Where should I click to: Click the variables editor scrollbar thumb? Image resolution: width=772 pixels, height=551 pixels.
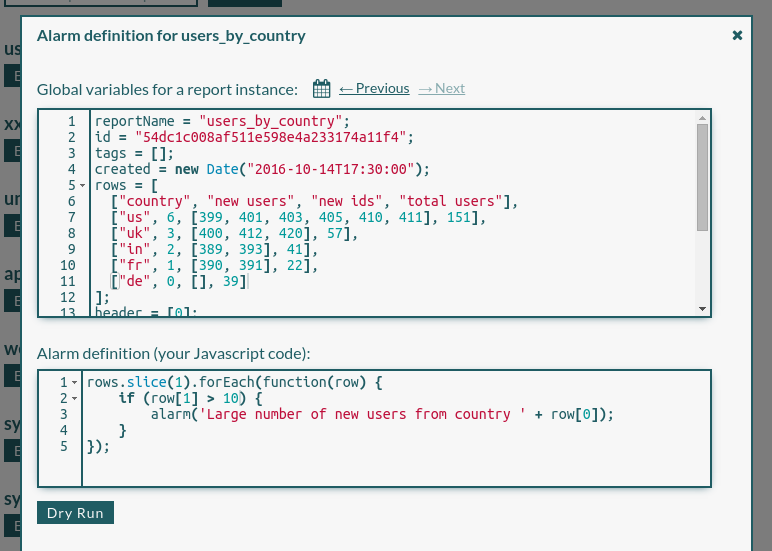703,177
